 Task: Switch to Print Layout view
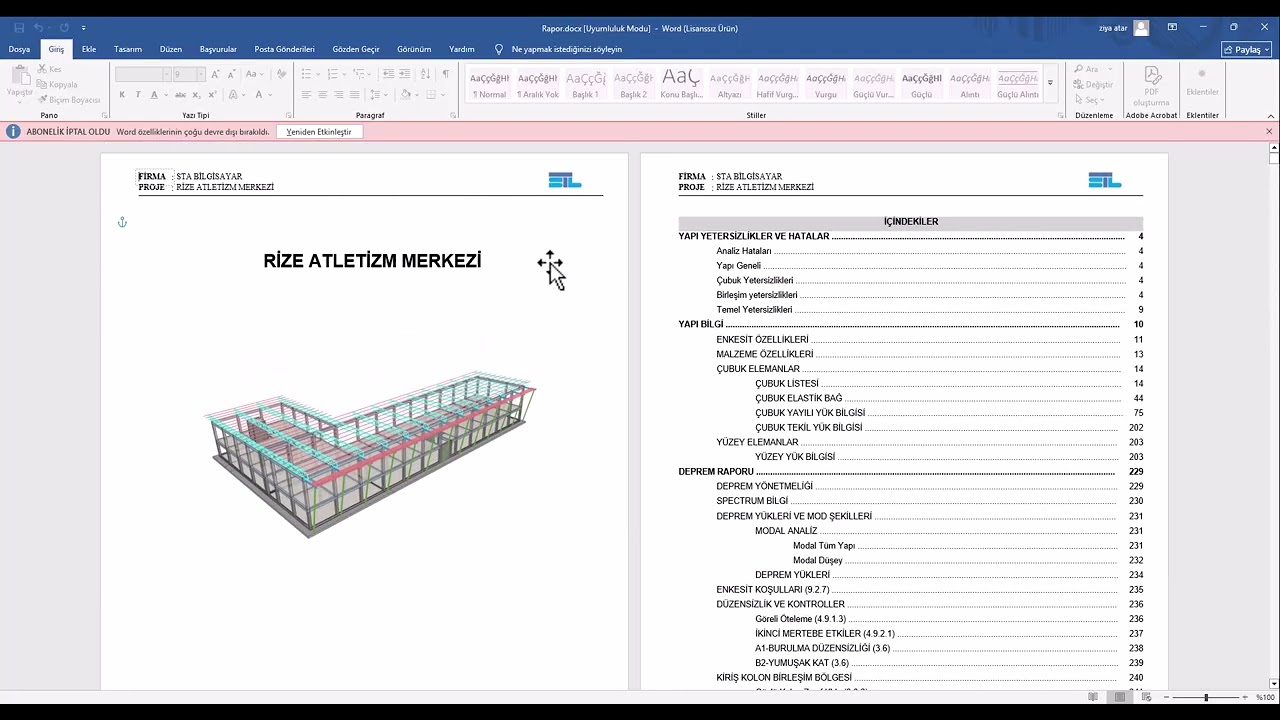click(1121, 697)
